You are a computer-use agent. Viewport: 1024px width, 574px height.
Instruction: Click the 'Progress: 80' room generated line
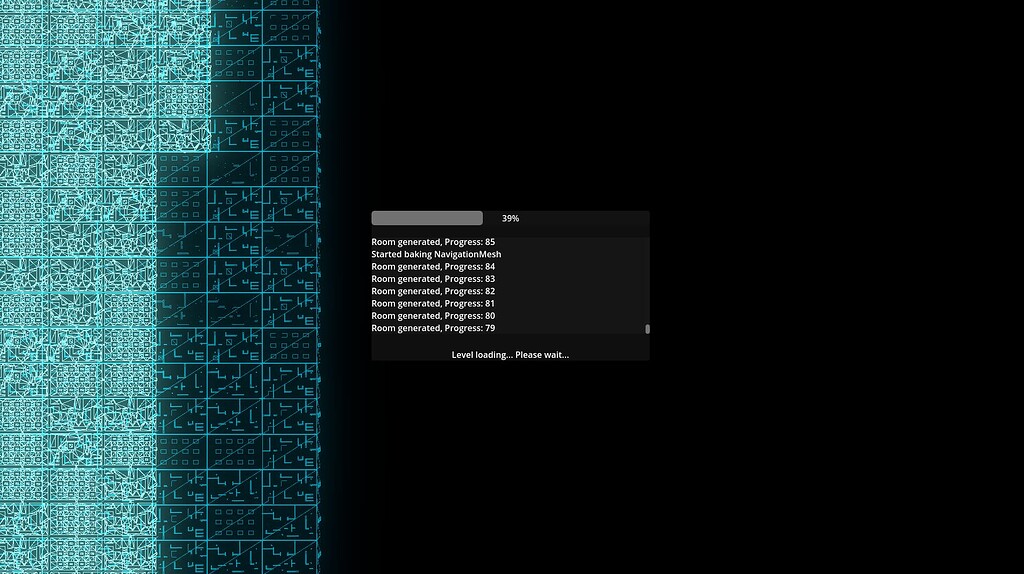(x=433, y=316)
